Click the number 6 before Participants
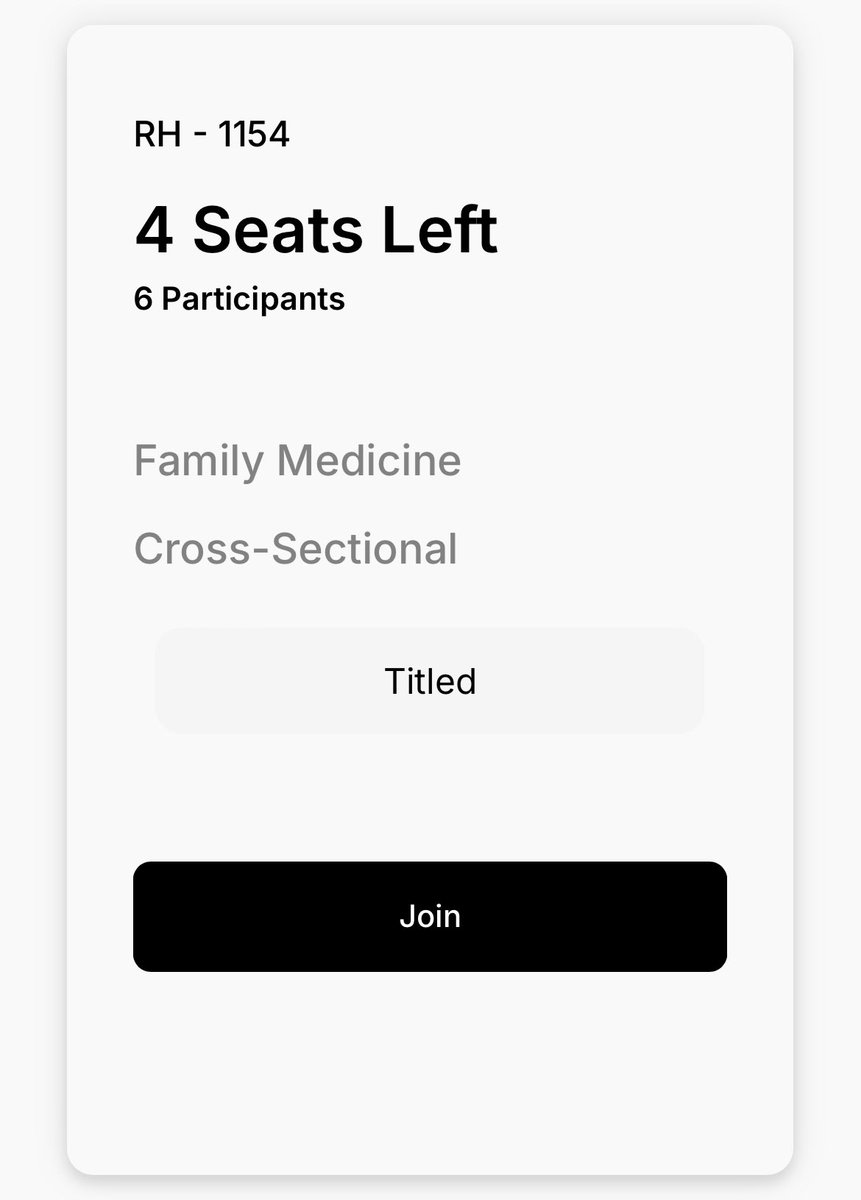The height and width of the screenshot is (1200, 861). [x=143, y=298]
